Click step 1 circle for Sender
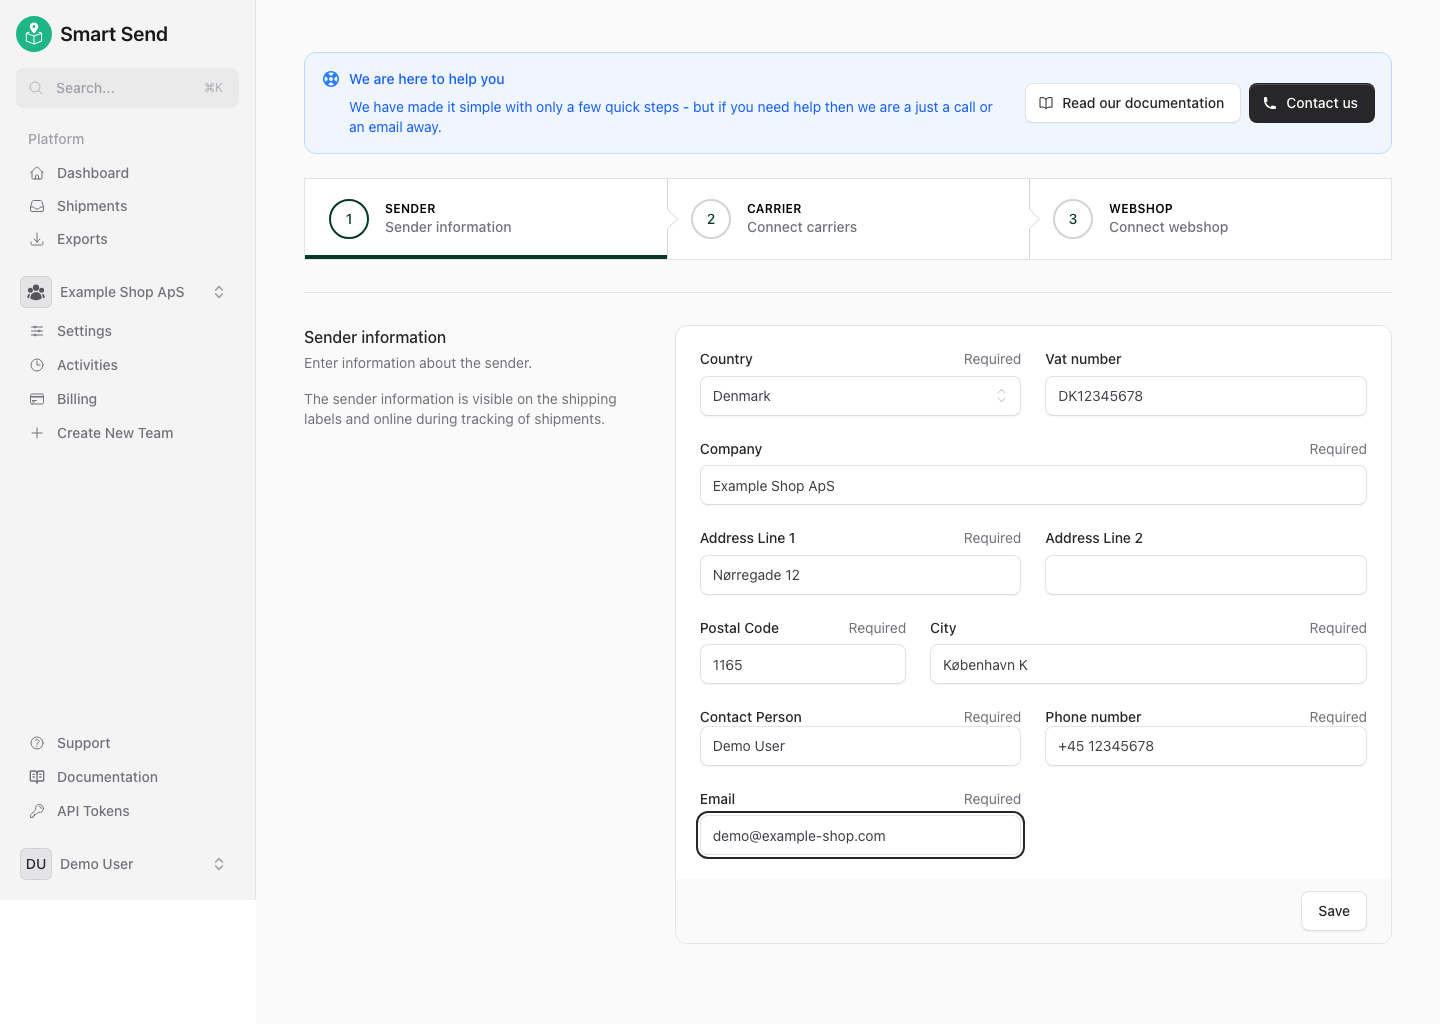This screenshot has width=1440, height=1024. (349, 219)
